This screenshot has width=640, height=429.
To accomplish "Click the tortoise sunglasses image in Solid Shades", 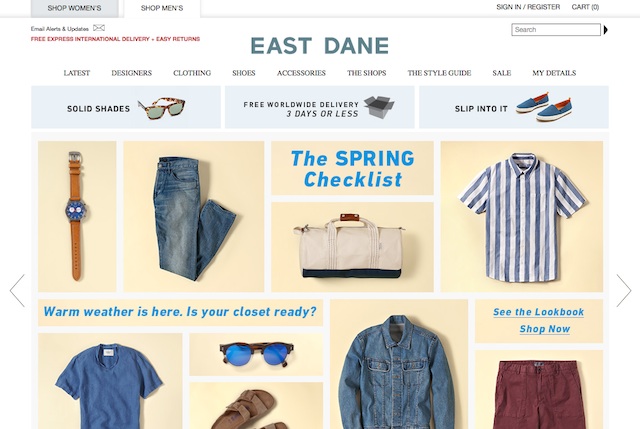I will (x=162, y=108).
